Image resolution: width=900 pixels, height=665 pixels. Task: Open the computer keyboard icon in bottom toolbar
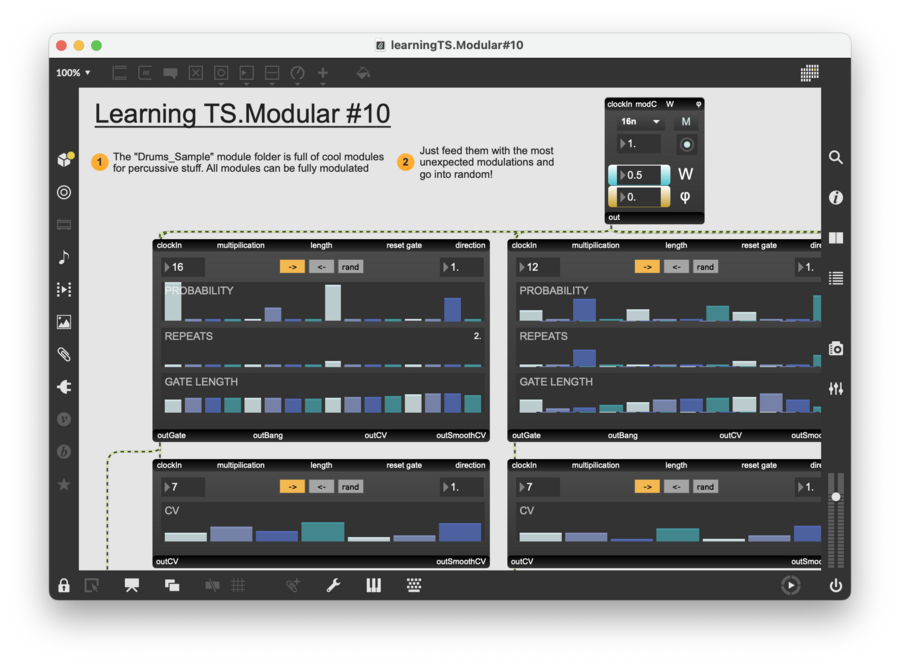(x=414, y=585)
